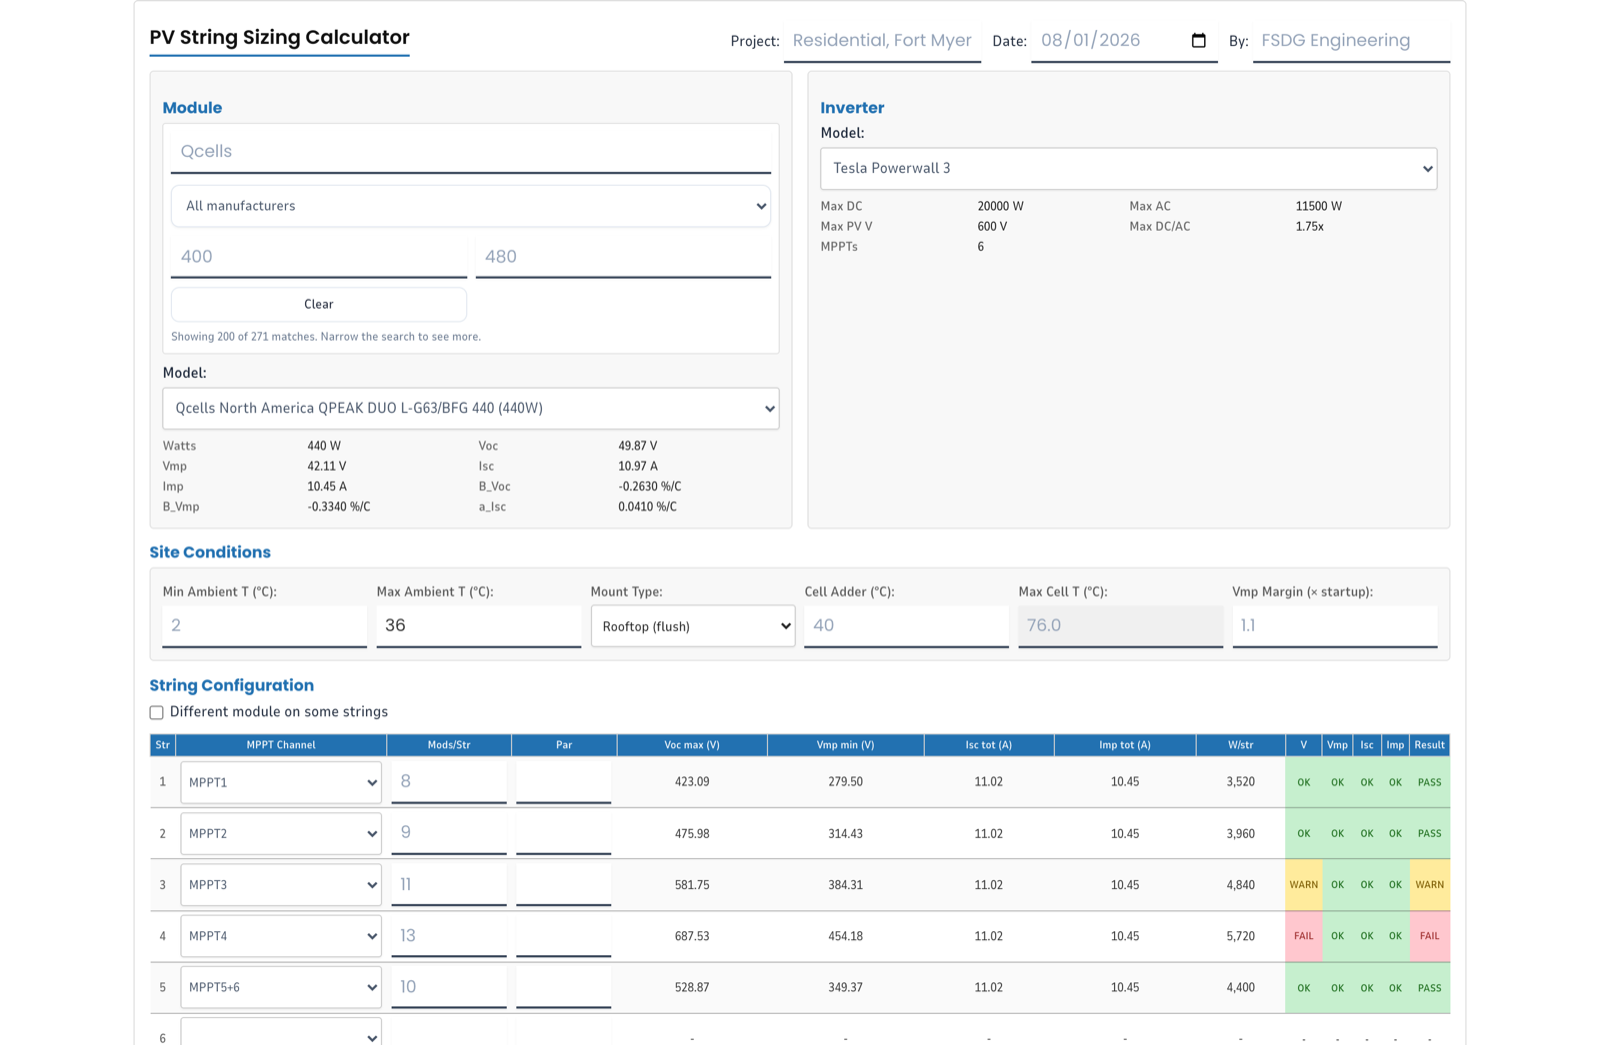Open the All manufacturers dropdown
The width and height of the screenshot is (1600, 1045).
471,206
